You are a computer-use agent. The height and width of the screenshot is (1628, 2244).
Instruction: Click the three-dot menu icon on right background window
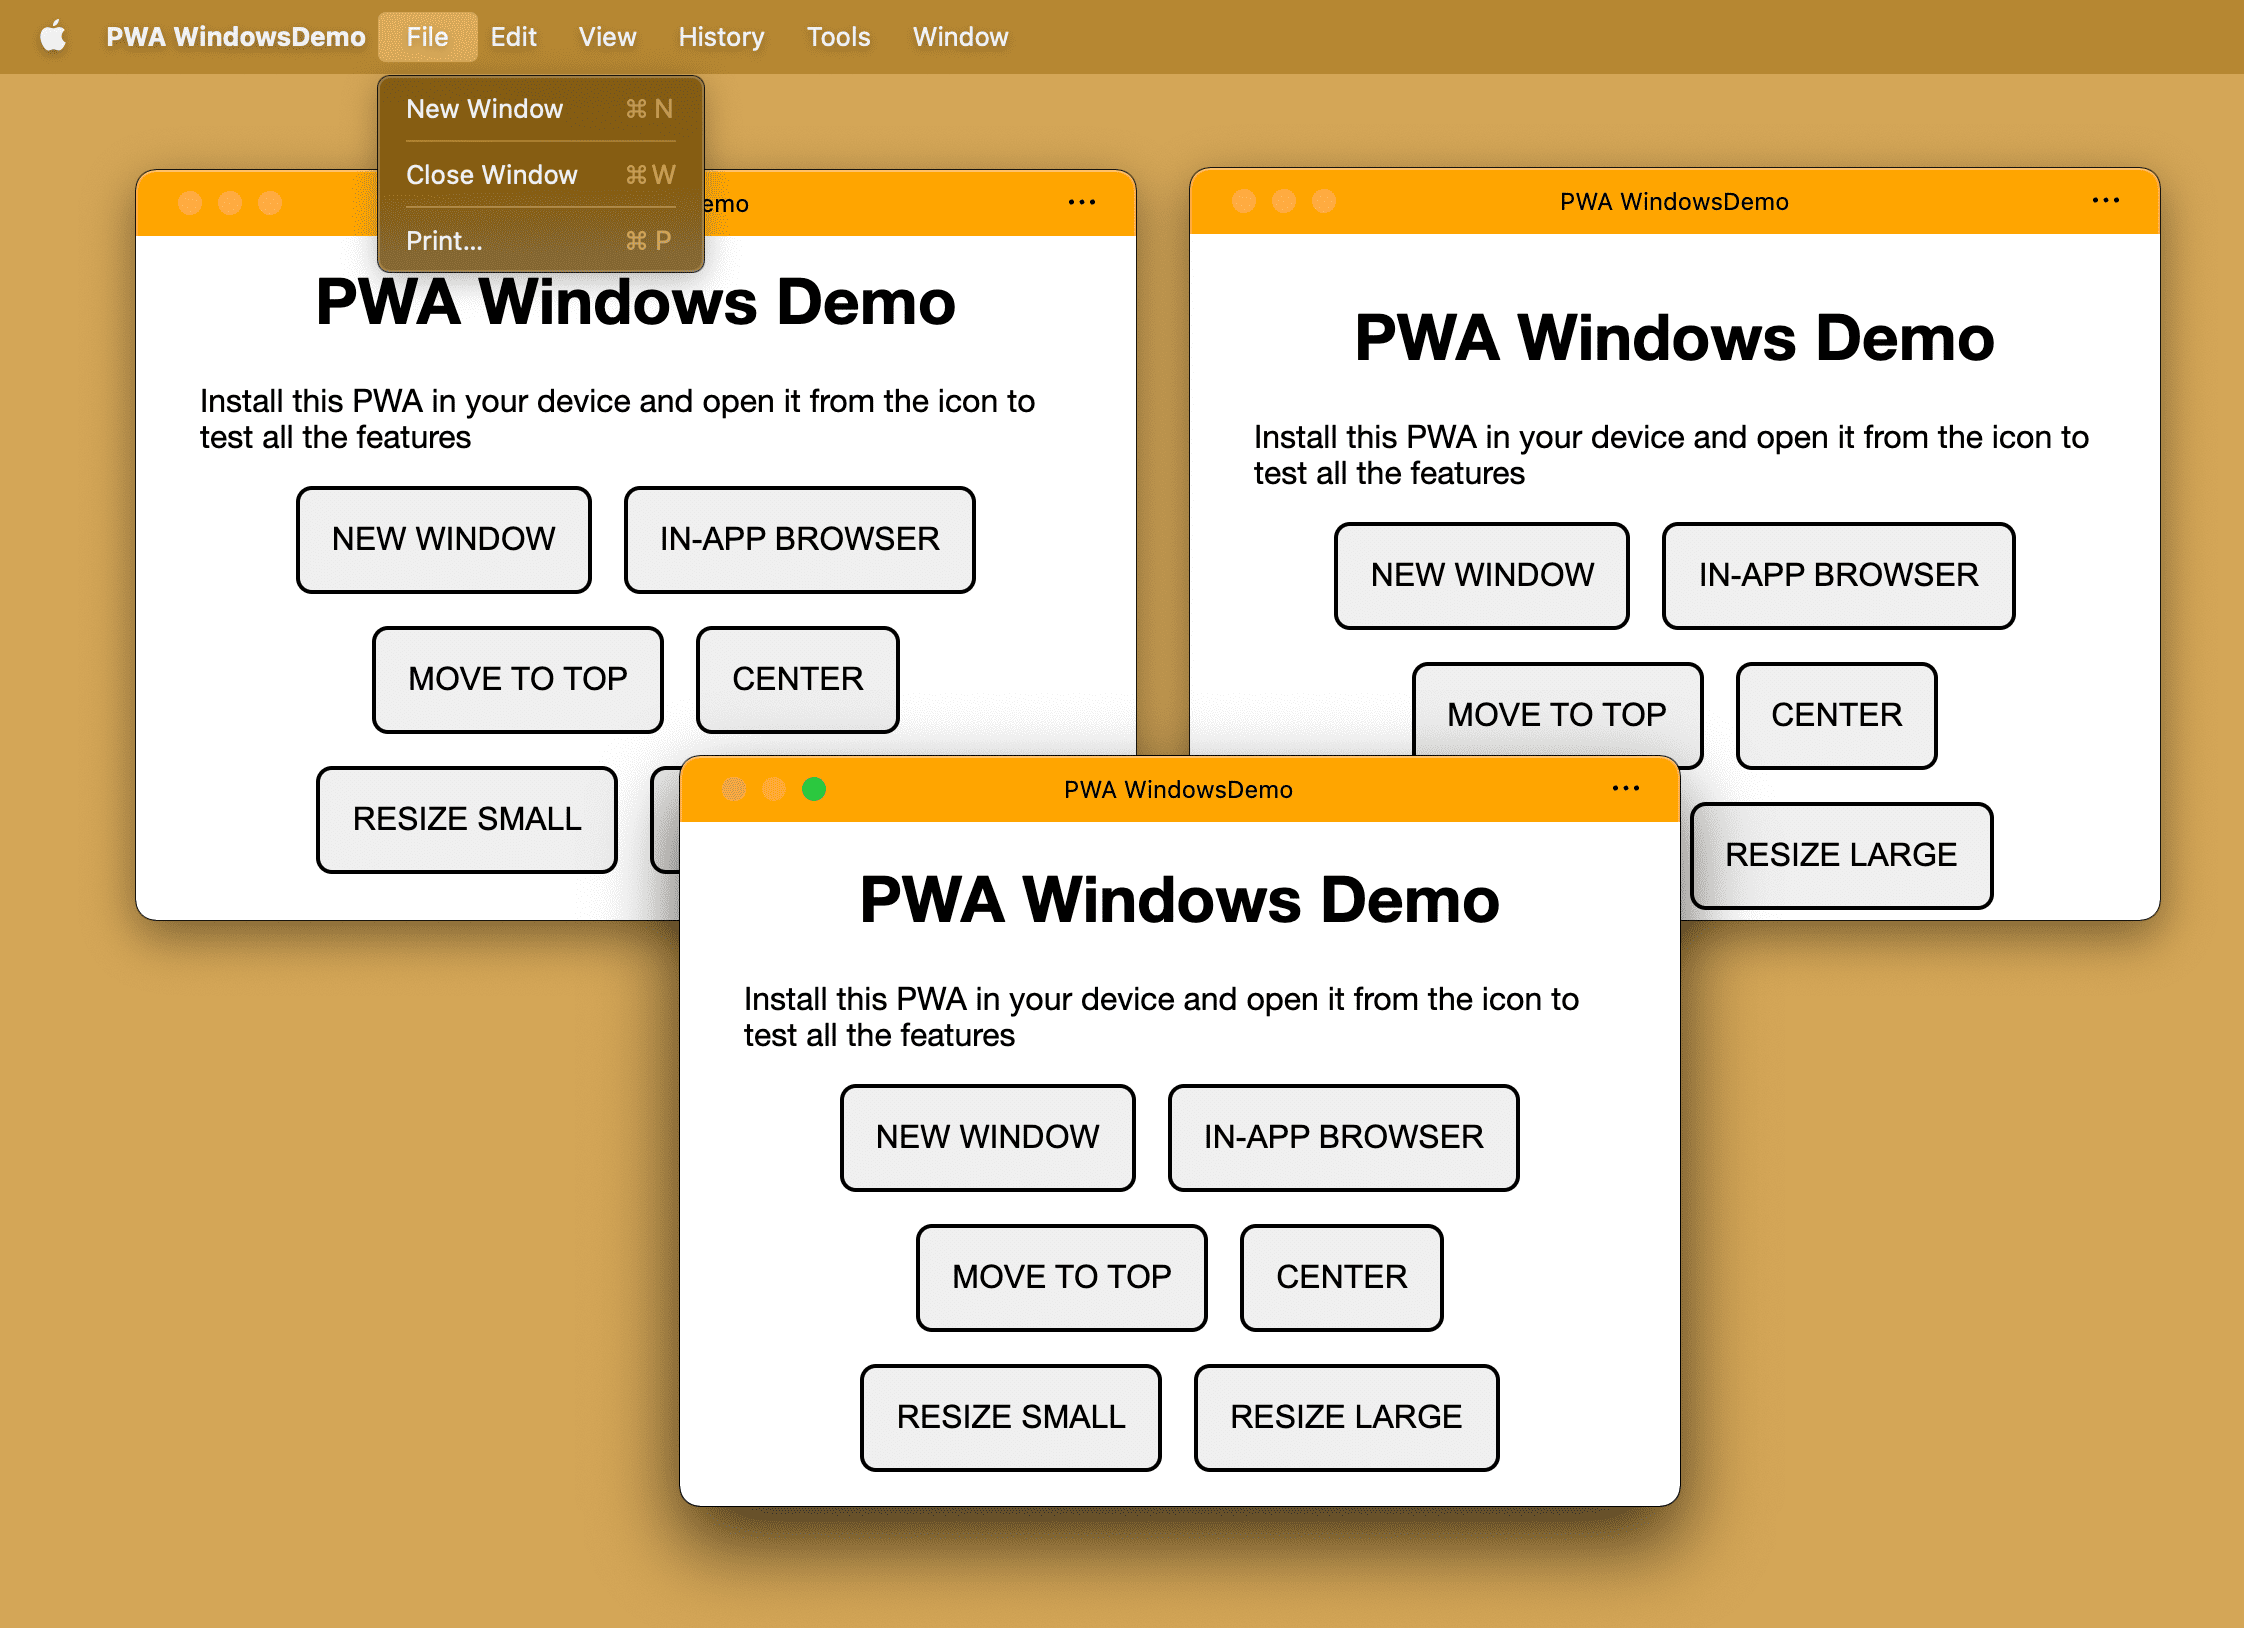pos(2108,202)
